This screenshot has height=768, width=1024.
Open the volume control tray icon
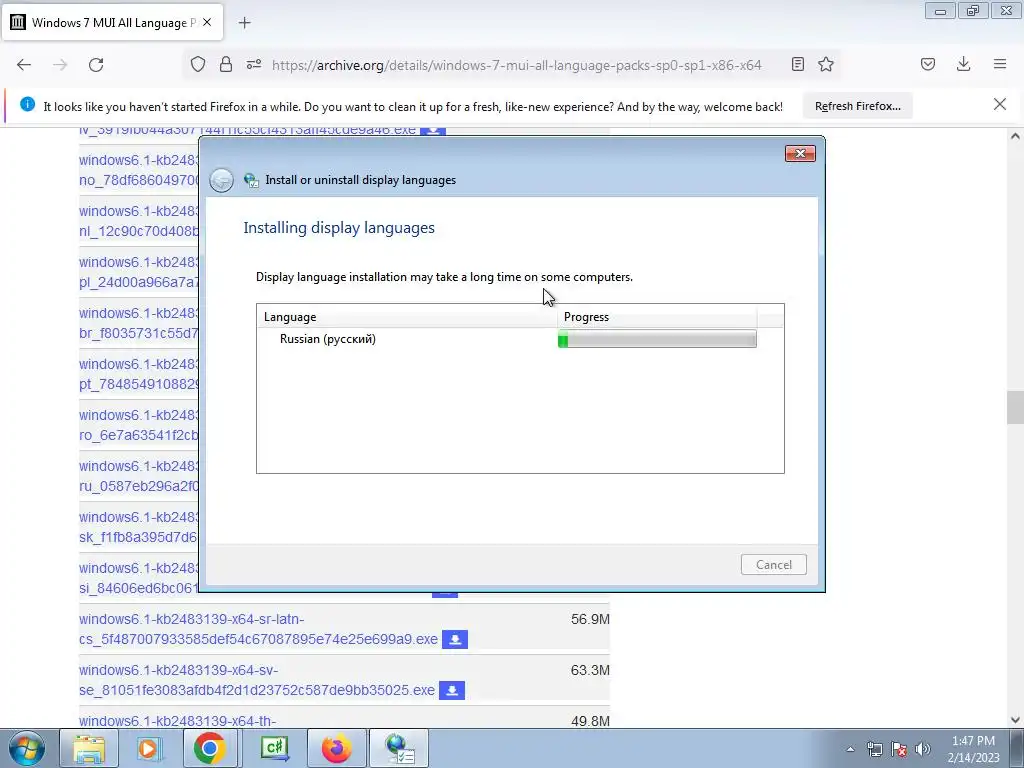tap(922, 749)
